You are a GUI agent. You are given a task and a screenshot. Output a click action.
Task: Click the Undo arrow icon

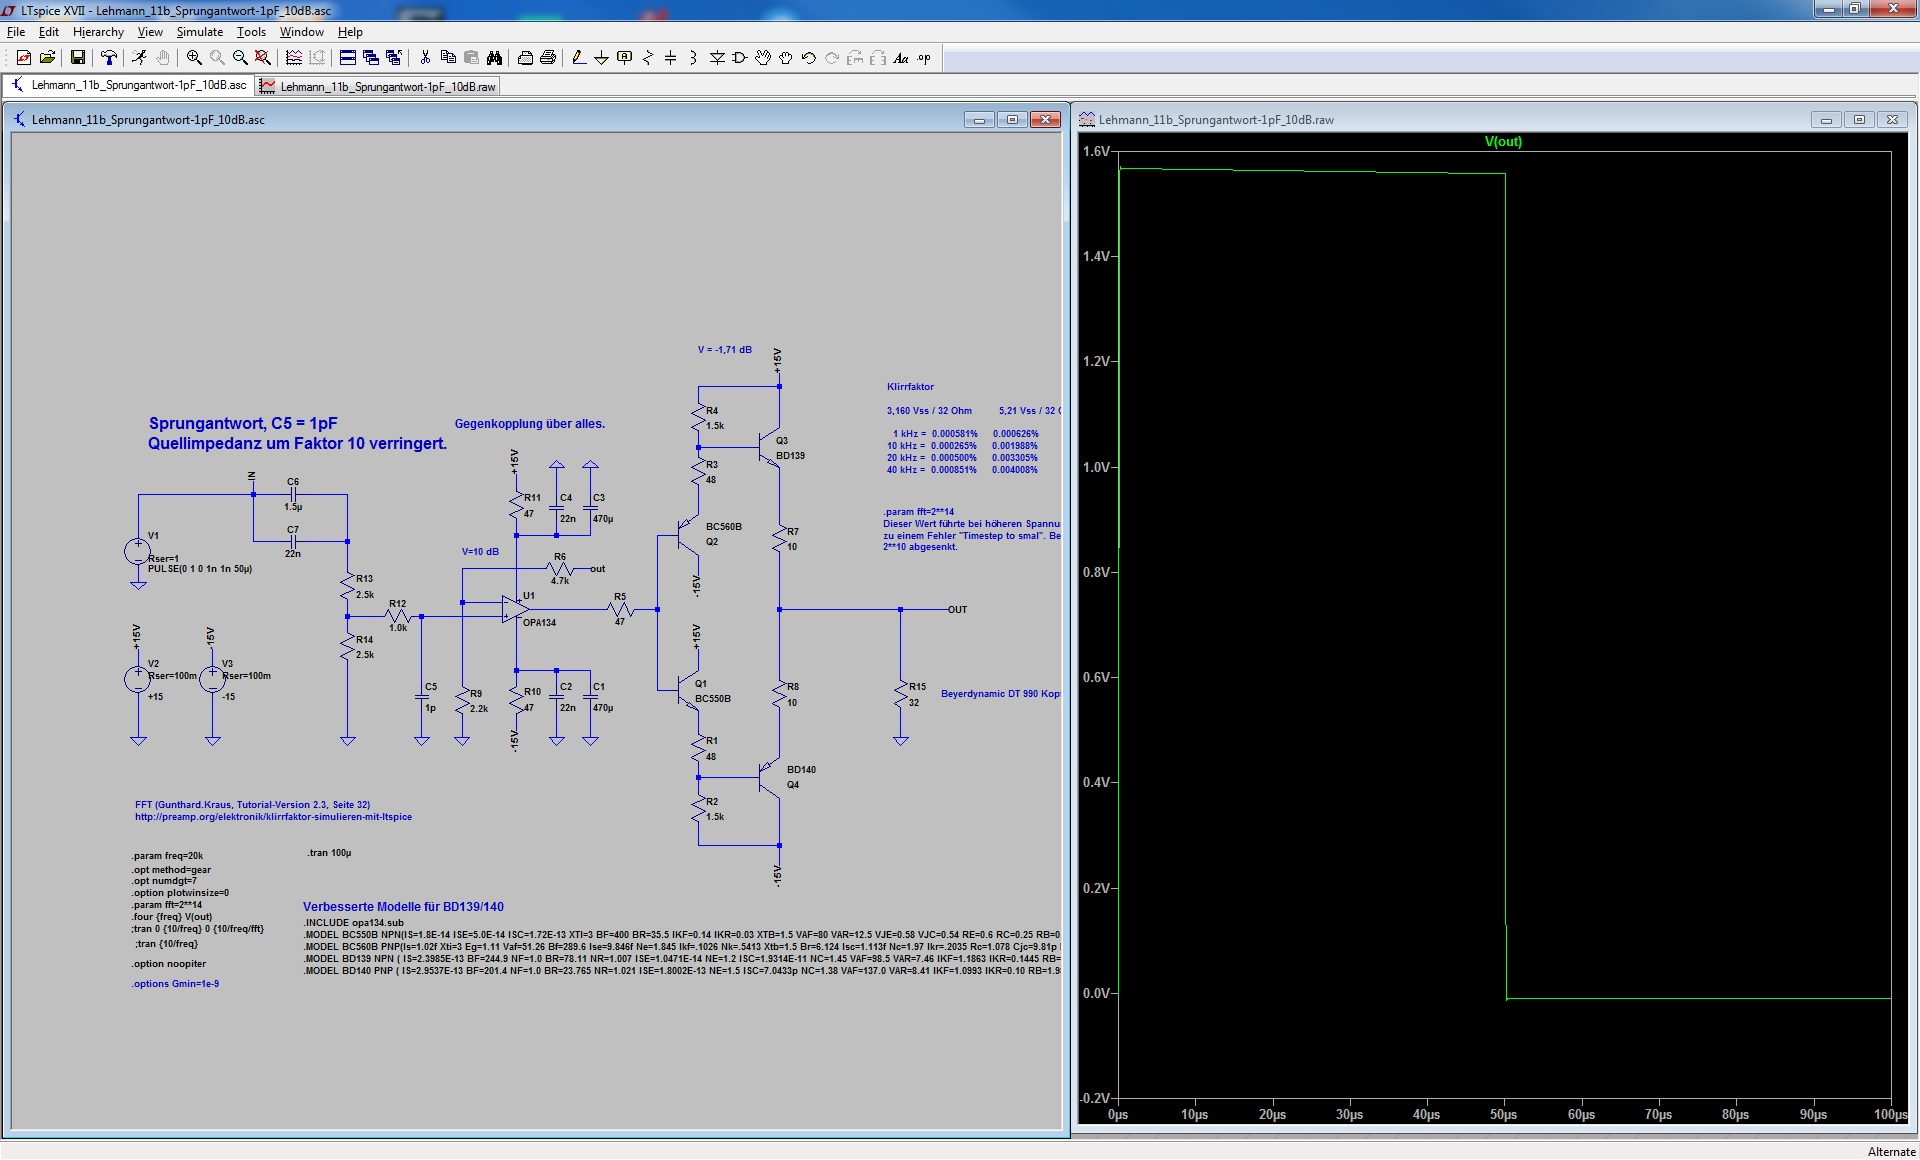tap(809, 58)
